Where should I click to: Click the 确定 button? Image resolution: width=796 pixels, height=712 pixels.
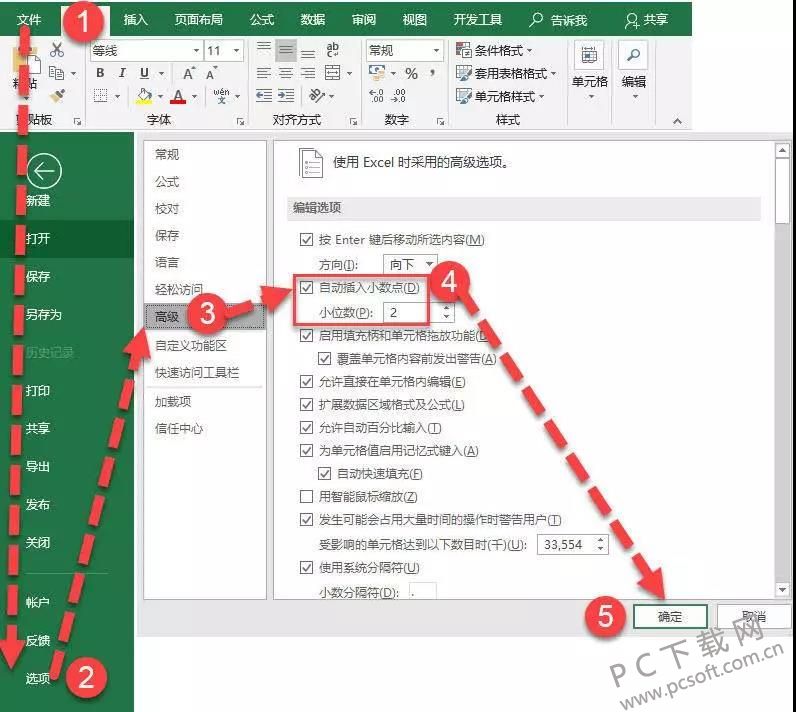[670, 617]
